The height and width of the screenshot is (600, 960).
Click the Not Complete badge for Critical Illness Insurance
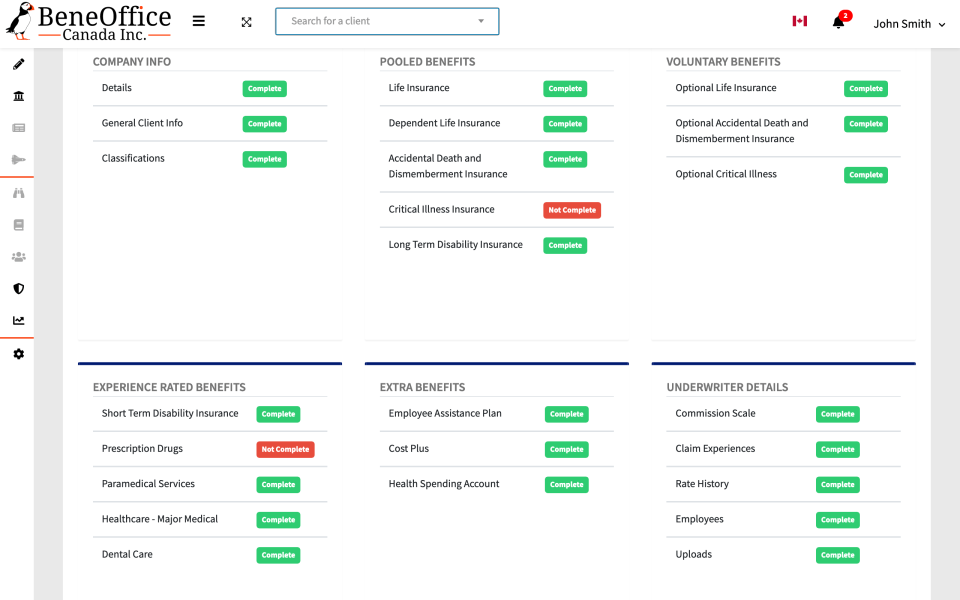pyautogui.click(x=571, y=210)
